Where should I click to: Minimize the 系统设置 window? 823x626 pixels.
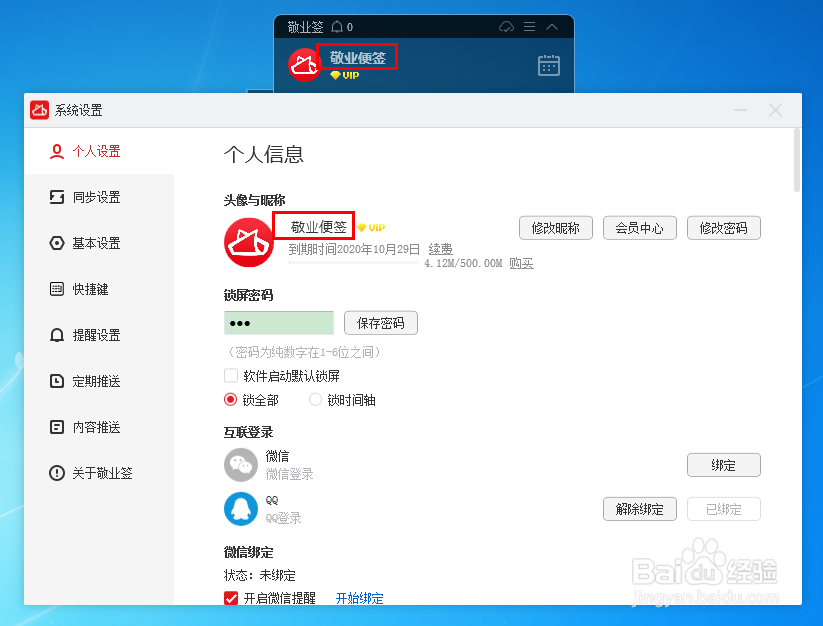740,110
